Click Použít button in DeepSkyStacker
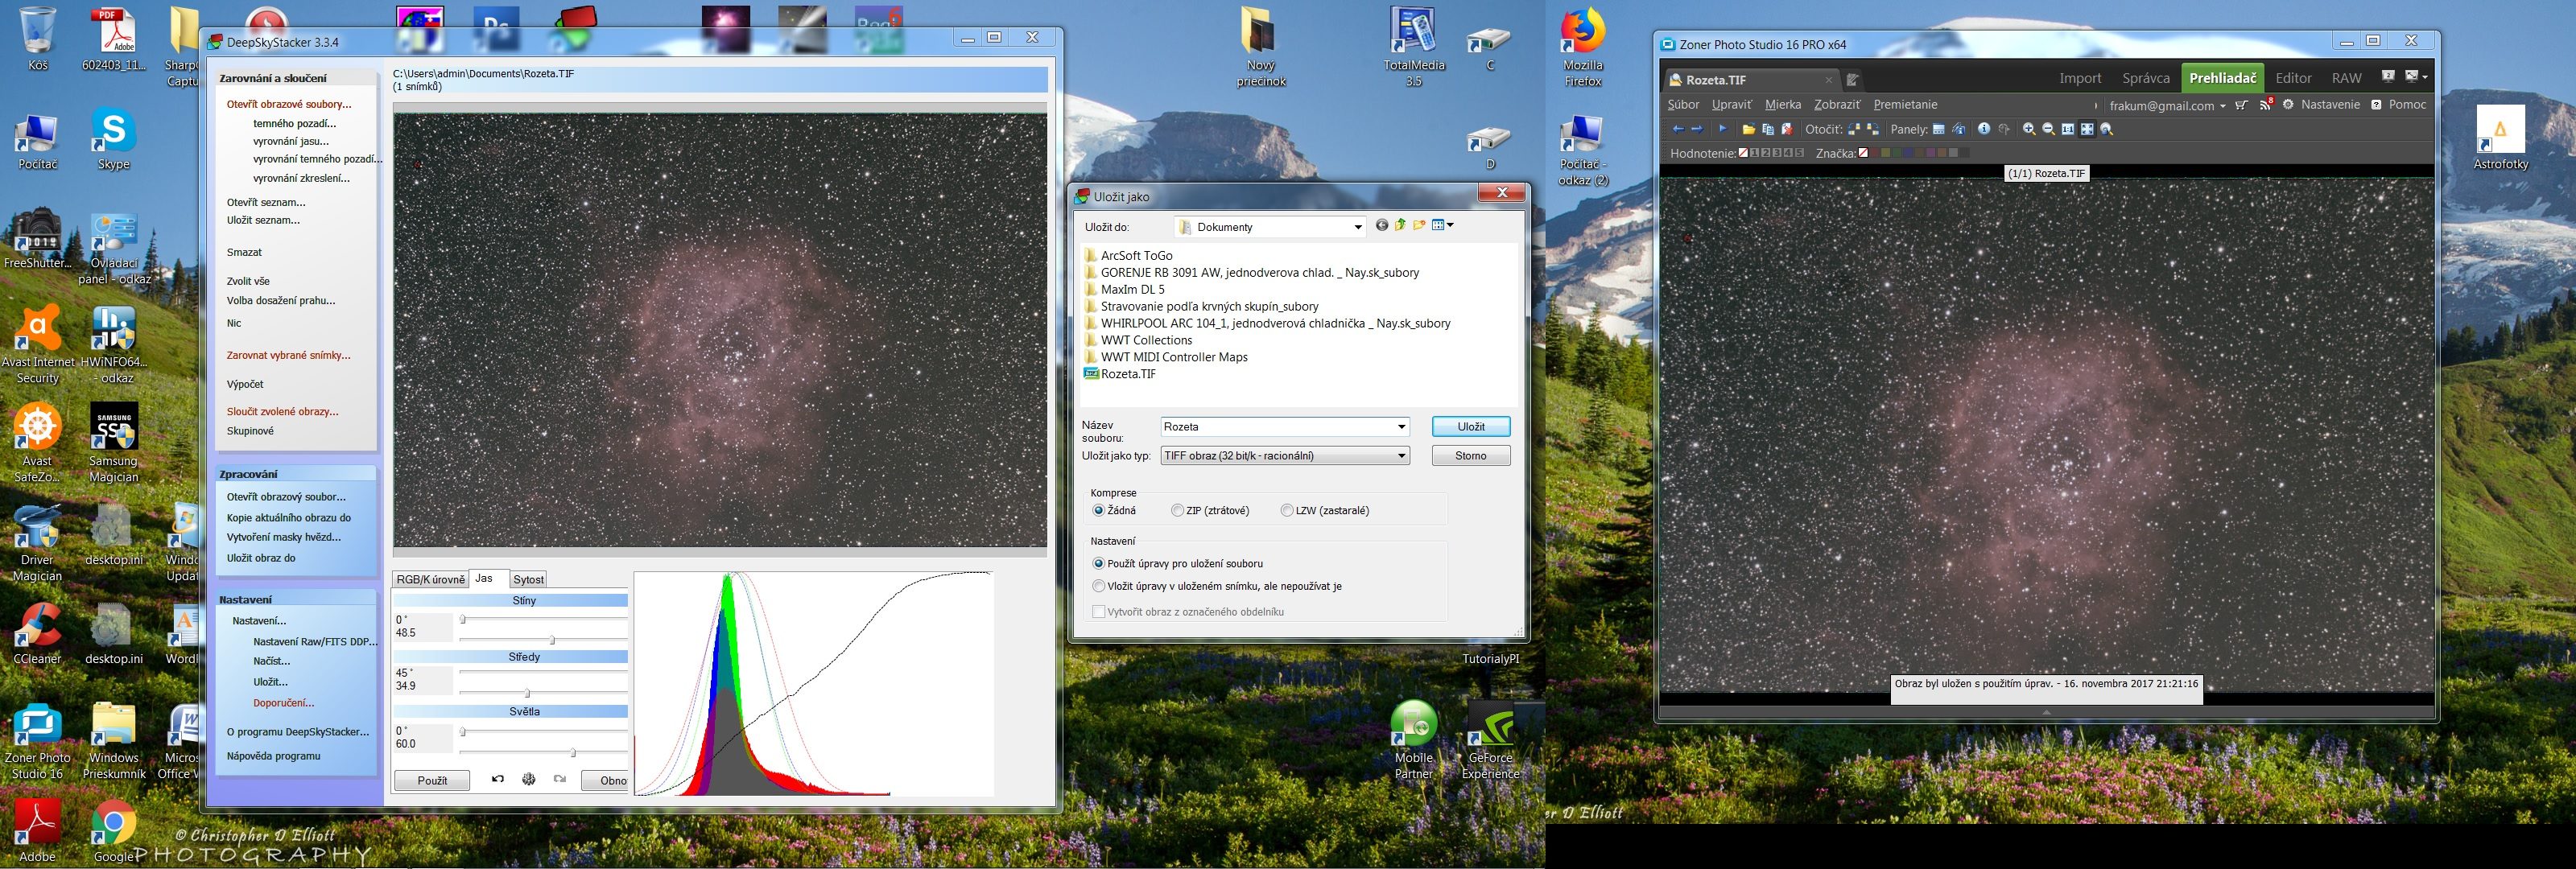 pyautogui.click(x=432, y=780)
